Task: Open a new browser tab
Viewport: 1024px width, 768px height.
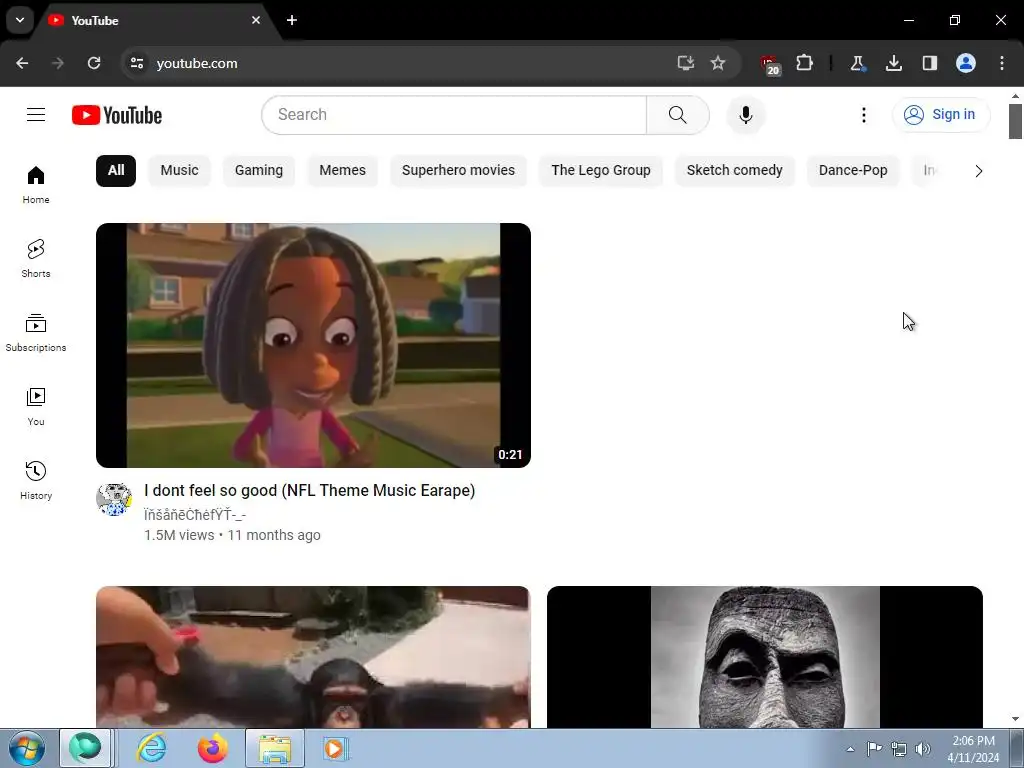Action: 292,20
